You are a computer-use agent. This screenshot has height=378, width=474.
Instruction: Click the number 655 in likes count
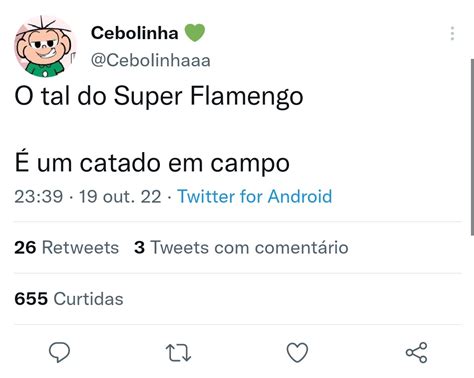(x=31, y=299)
